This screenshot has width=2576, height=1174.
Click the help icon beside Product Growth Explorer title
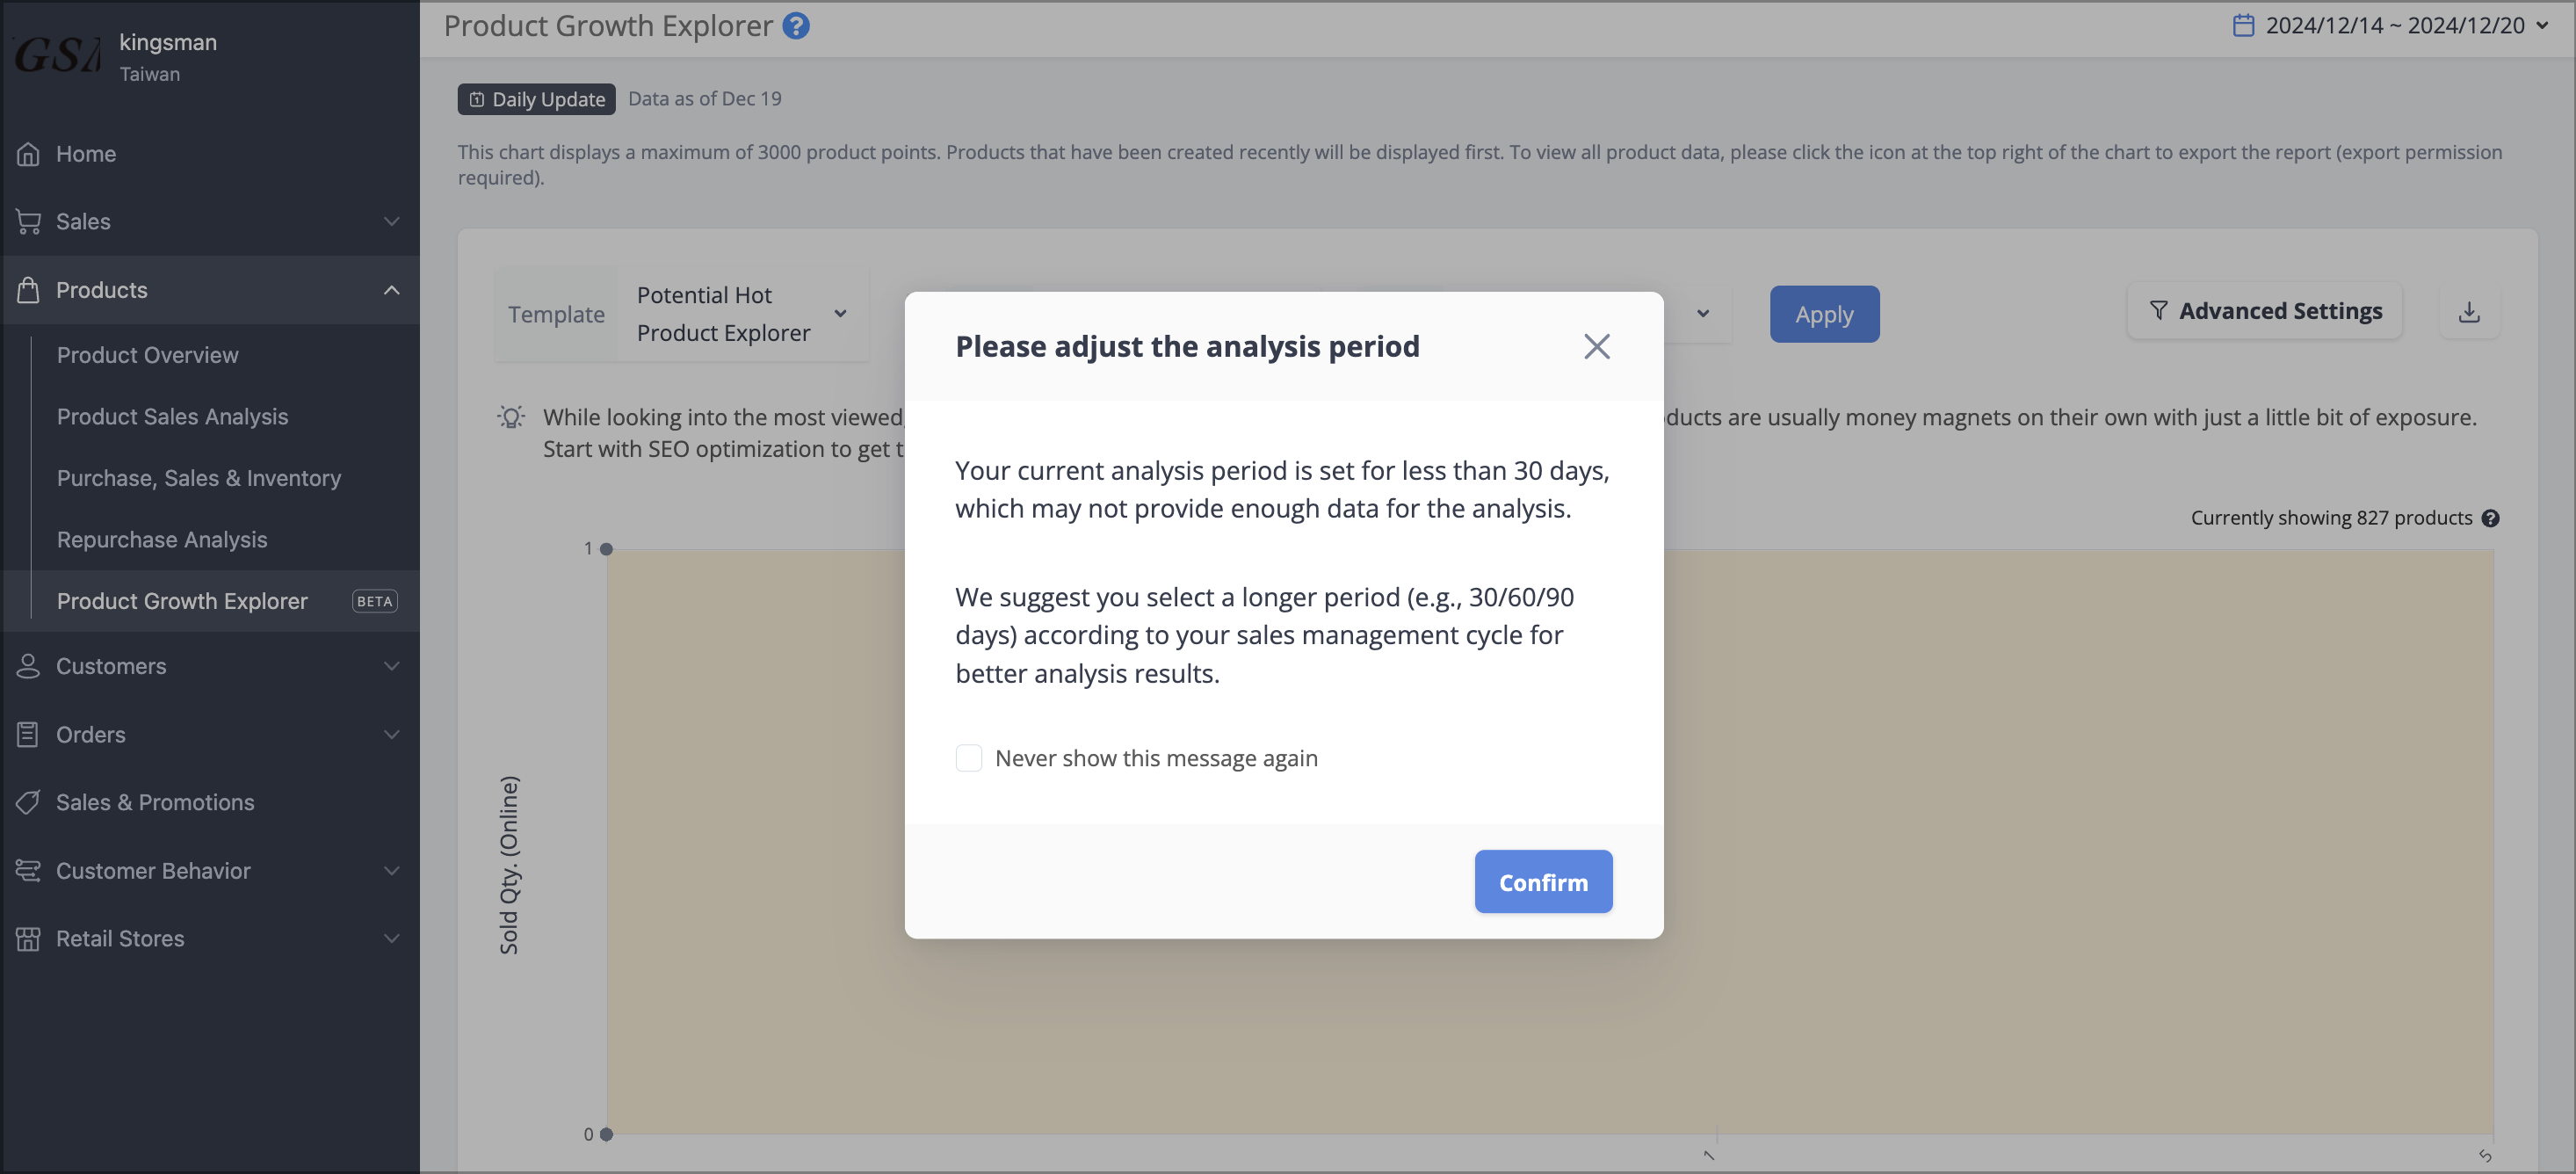(x=795, y=26)
